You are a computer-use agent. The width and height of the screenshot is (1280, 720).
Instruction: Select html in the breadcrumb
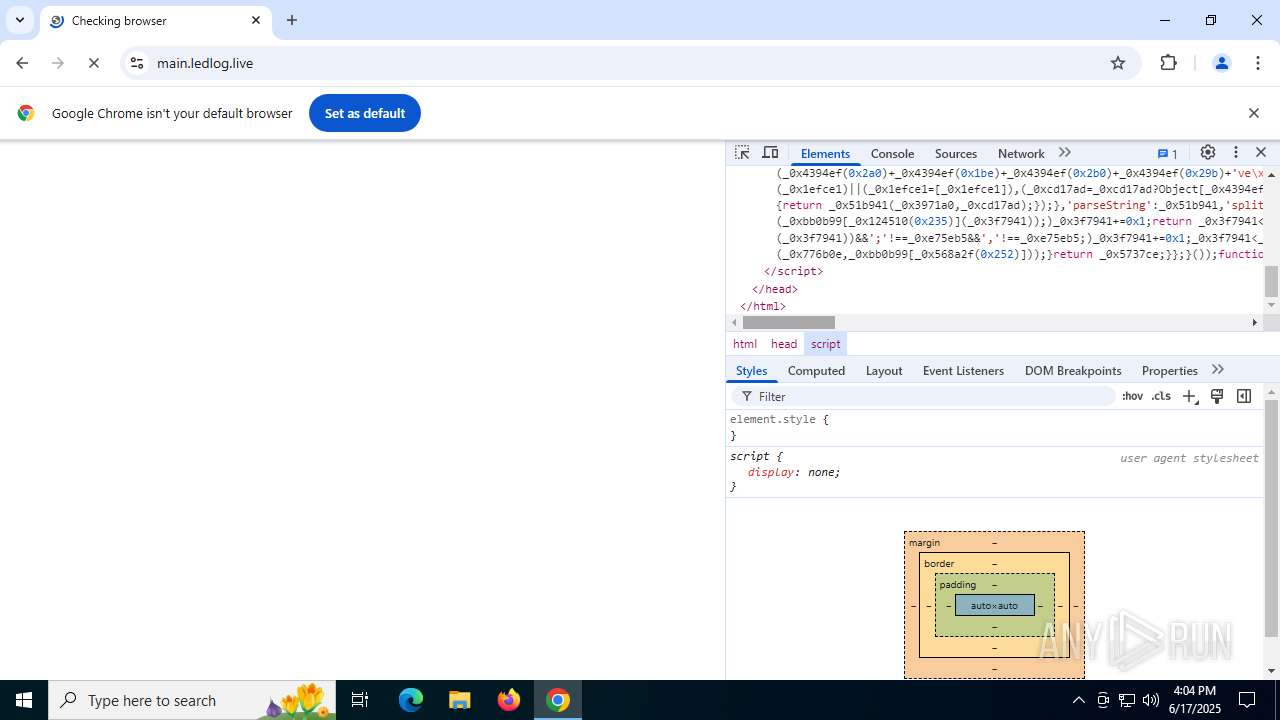click(x=745, y=343)
